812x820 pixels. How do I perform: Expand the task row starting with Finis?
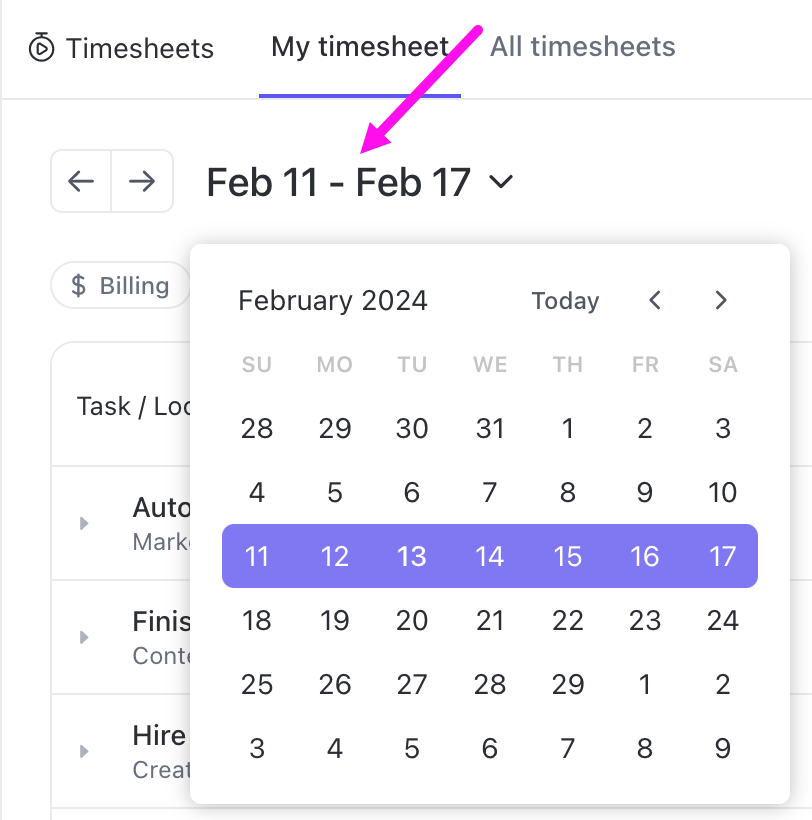(x=84, y=637)
